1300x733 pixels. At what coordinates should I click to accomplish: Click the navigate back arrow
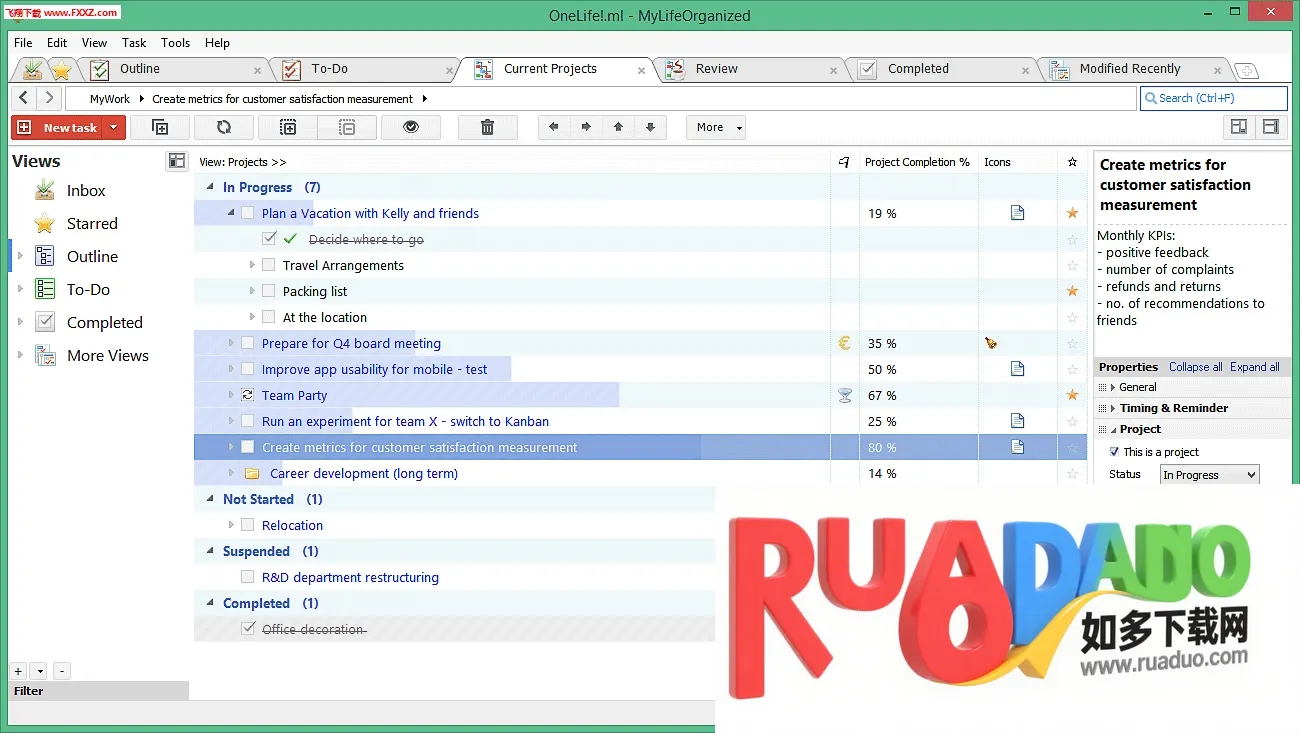(24, 98)
